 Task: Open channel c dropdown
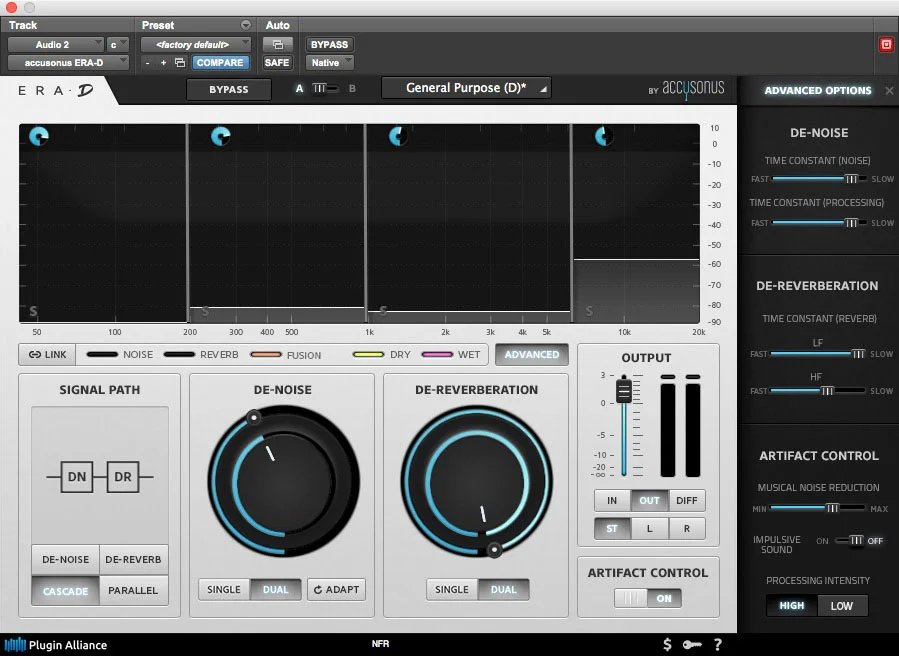click(x=118, y=44)
